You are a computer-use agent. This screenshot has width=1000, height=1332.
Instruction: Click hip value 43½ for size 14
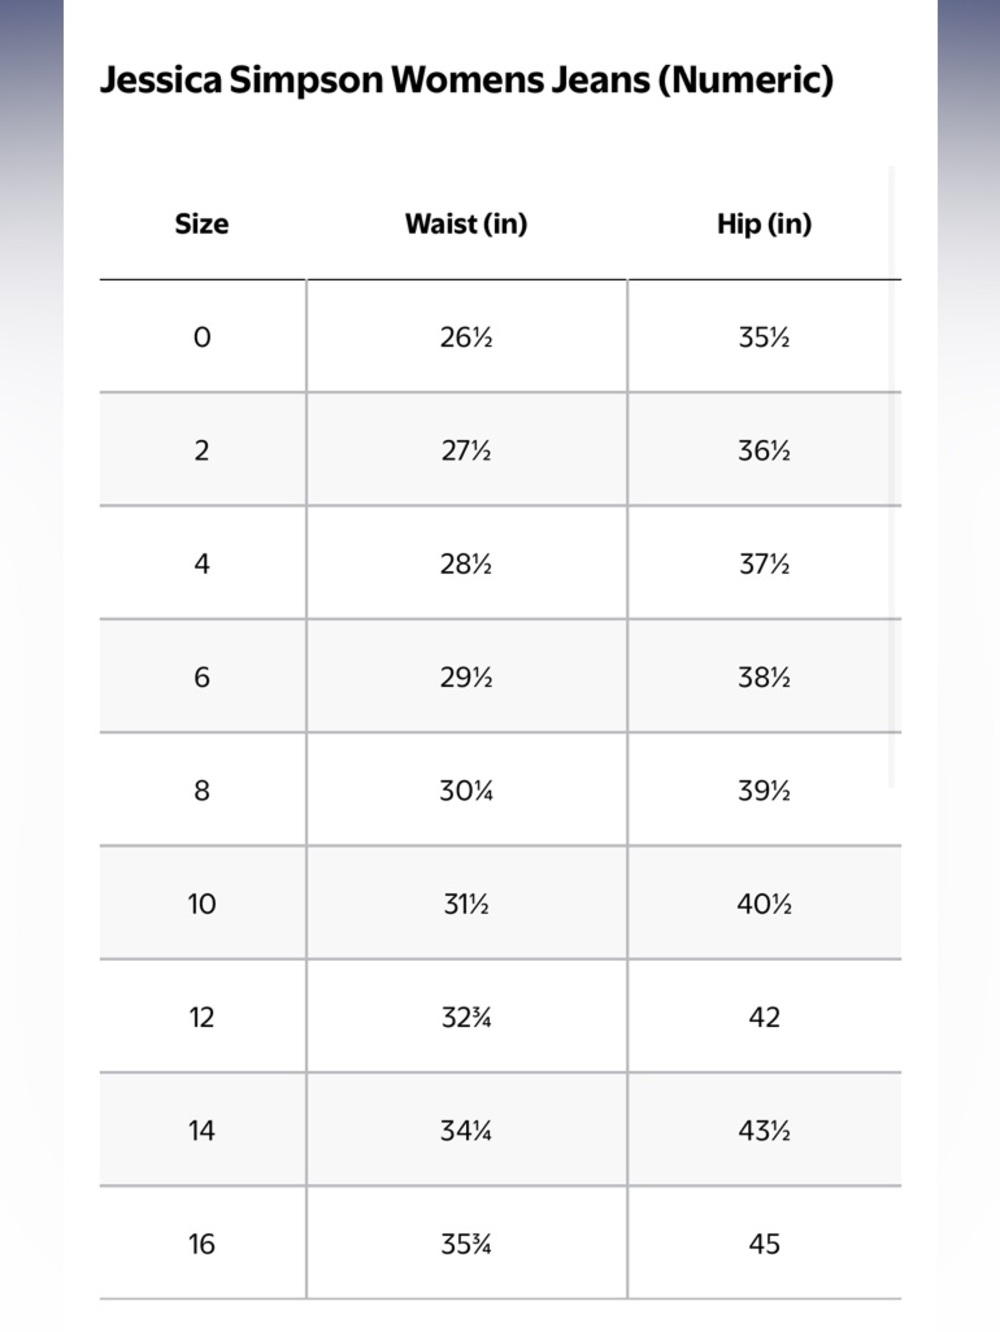764,1131
